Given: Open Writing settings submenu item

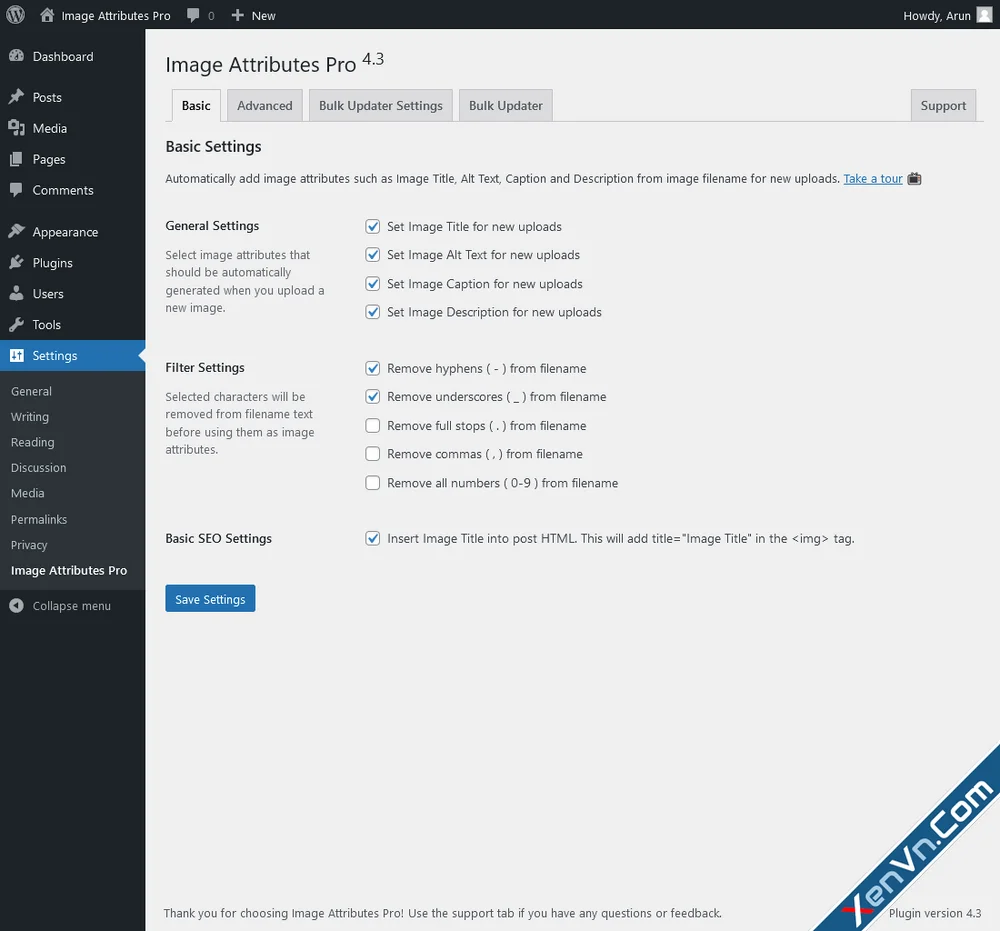Looking at the screenshot, I should [x=30, y=416].
